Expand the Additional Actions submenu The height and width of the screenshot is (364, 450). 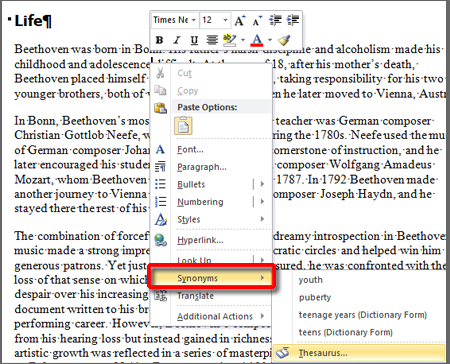(212, 316)
